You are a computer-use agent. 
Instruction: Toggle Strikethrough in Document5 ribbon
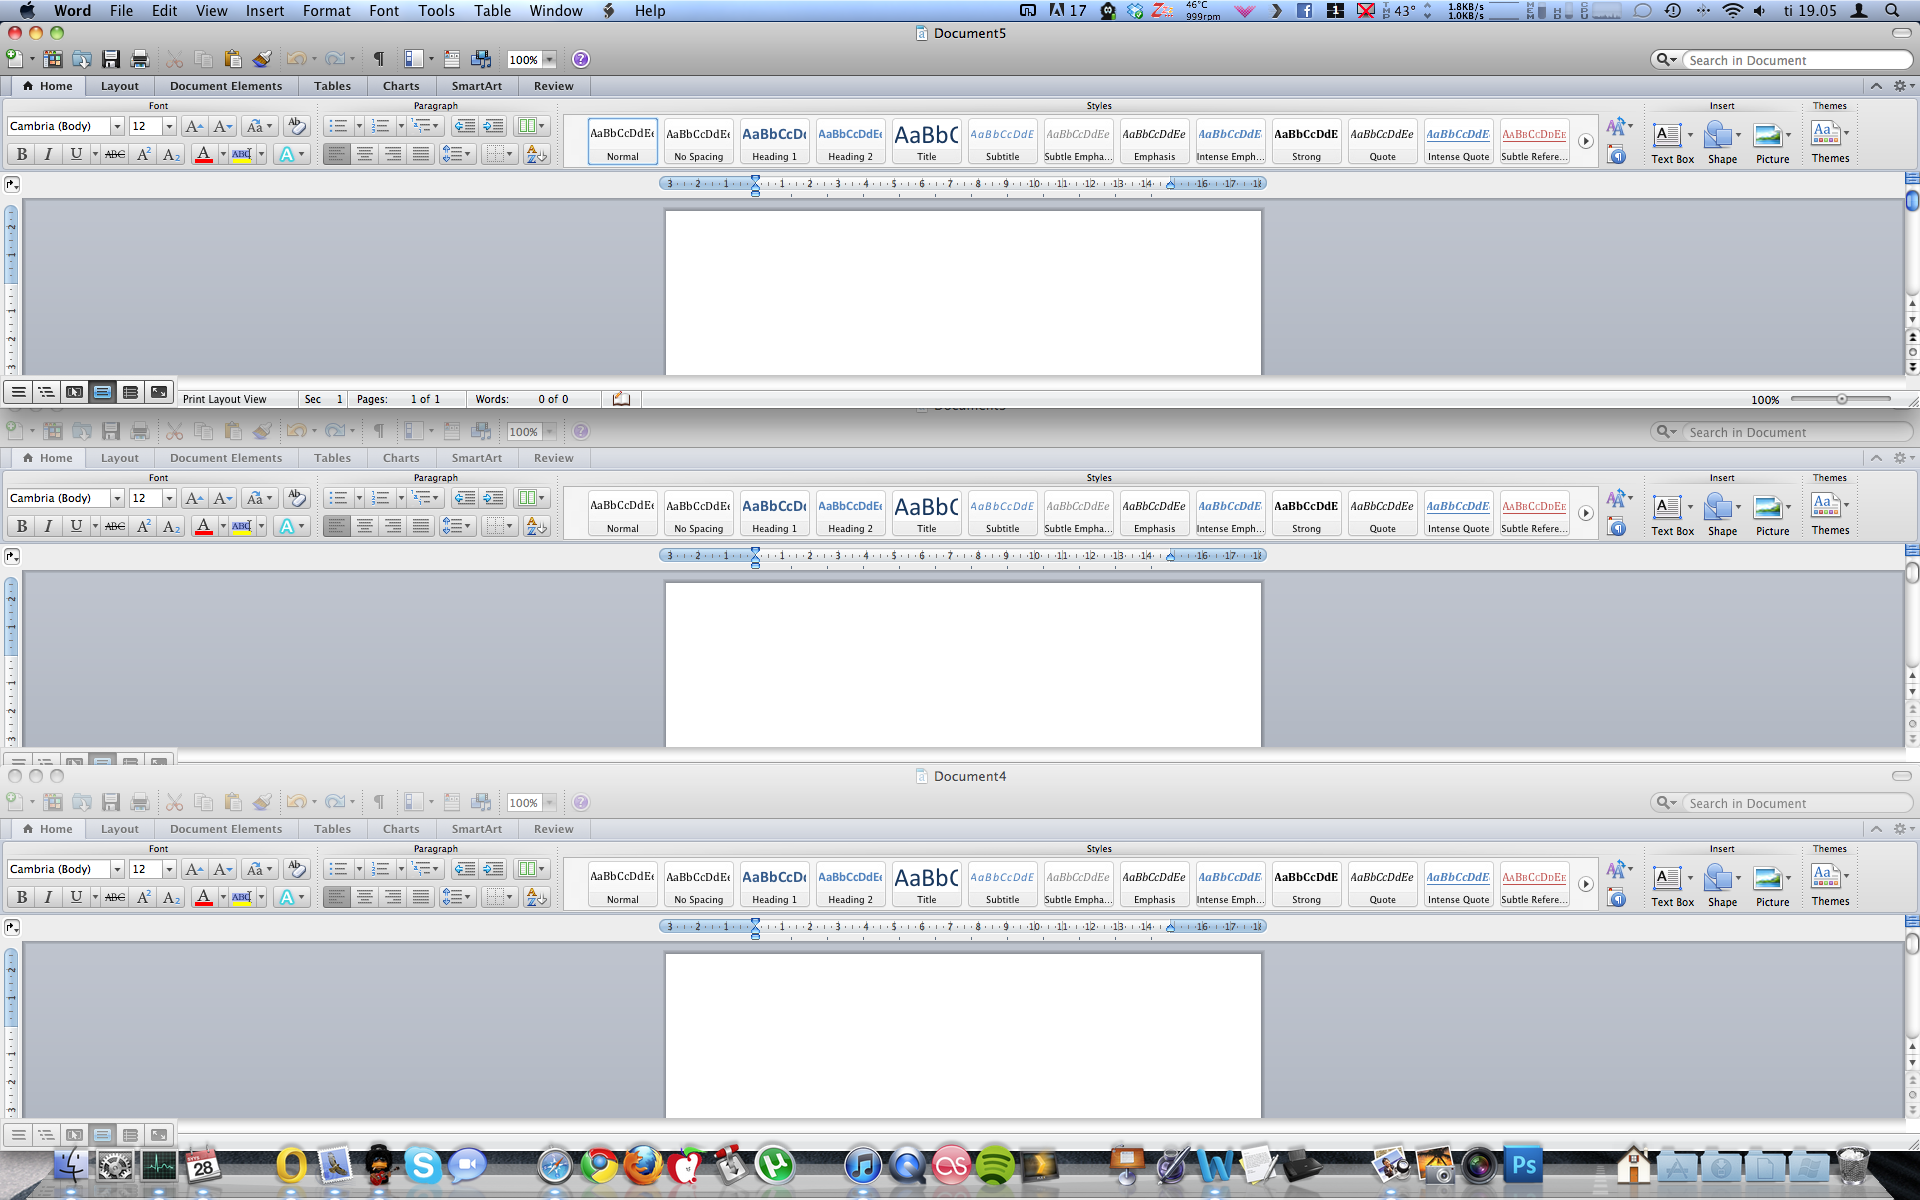pyautogui.click(x=115, y=154)
